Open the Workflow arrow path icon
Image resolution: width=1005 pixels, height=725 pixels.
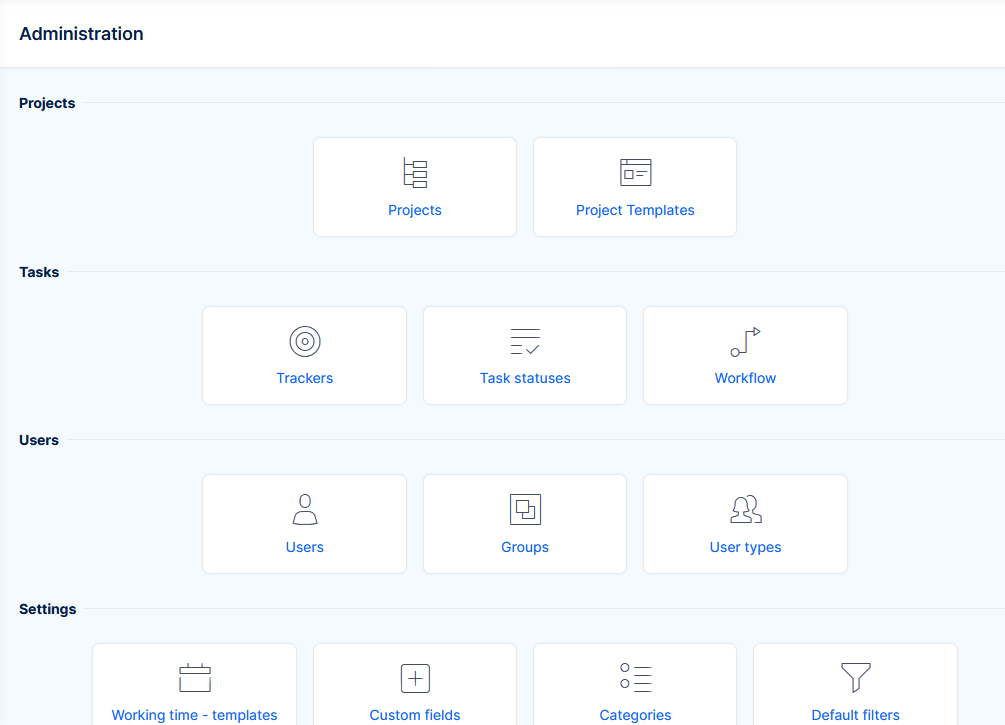tap(745, 342)
